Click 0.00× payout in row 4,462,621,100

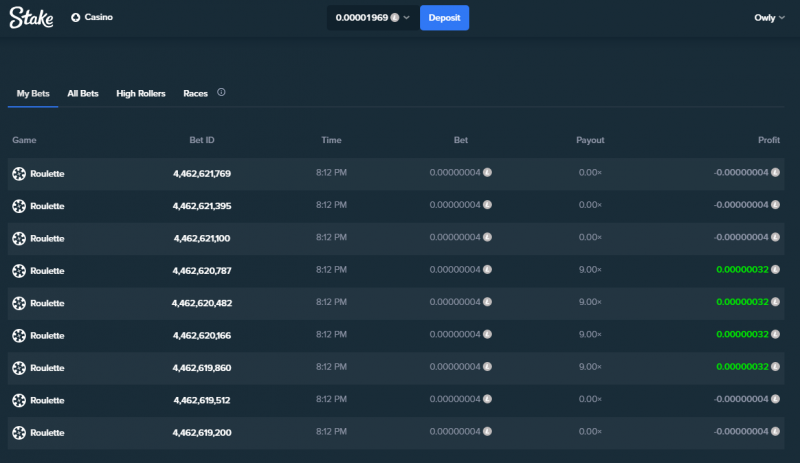coord(590,237)
